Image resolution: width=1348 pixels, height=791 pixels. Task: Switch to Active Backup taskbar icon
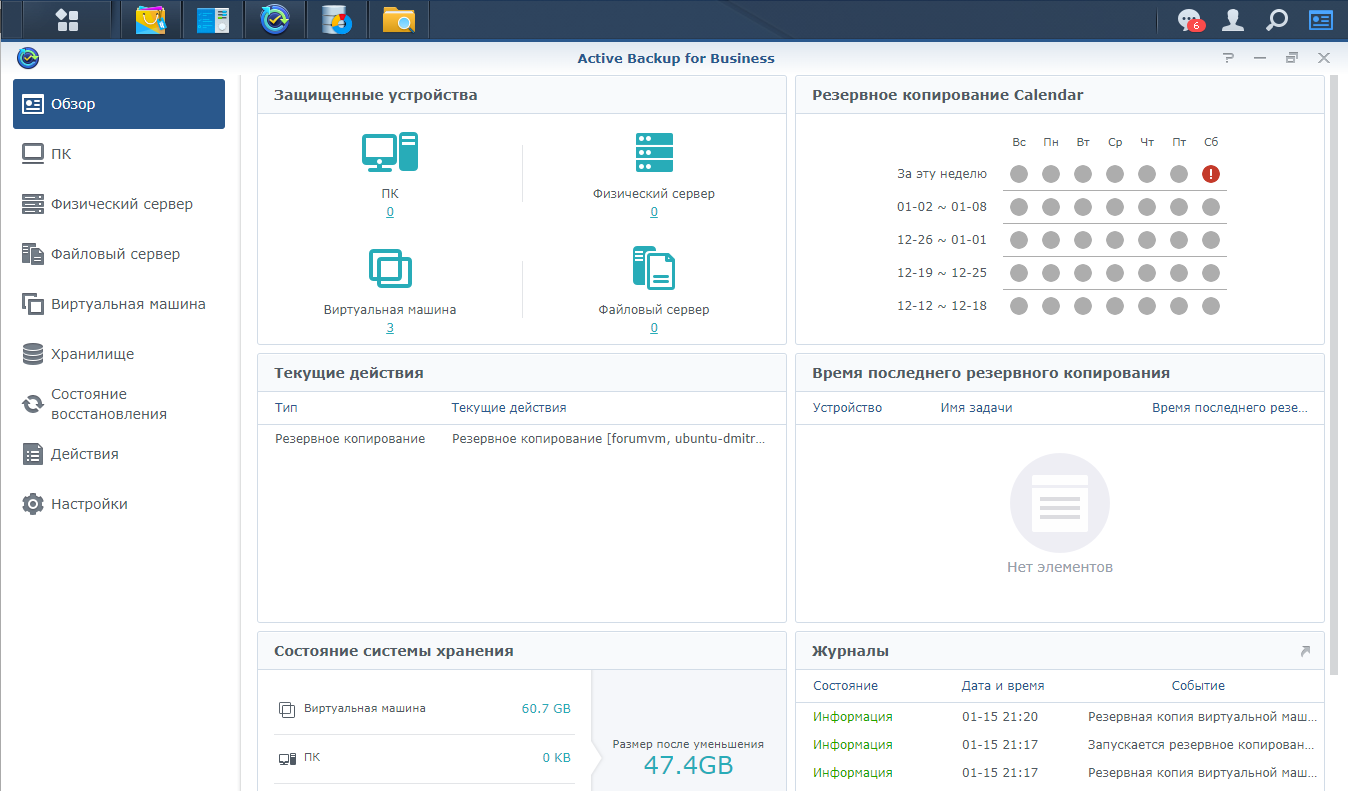275,19
